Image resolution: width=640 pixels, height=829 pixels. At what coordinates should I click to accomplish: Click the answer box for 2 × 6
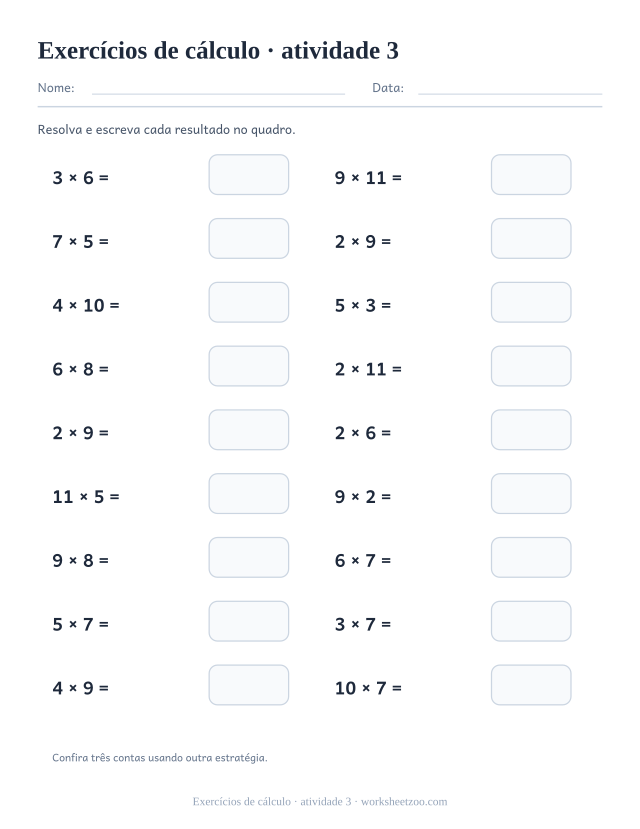pyautogui.click(x=531, y=430)
